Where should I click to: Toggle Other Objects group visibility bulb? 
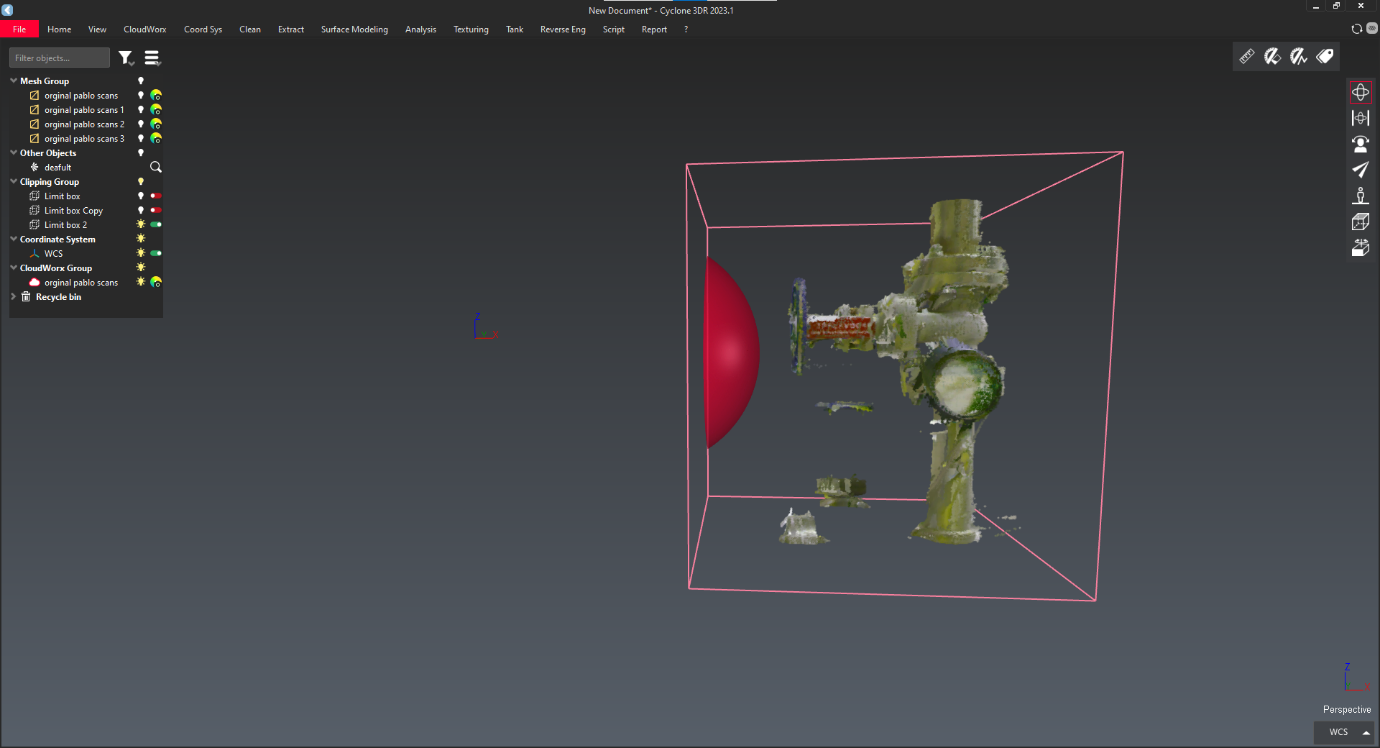pyautogui.click(x=141, y=153)
